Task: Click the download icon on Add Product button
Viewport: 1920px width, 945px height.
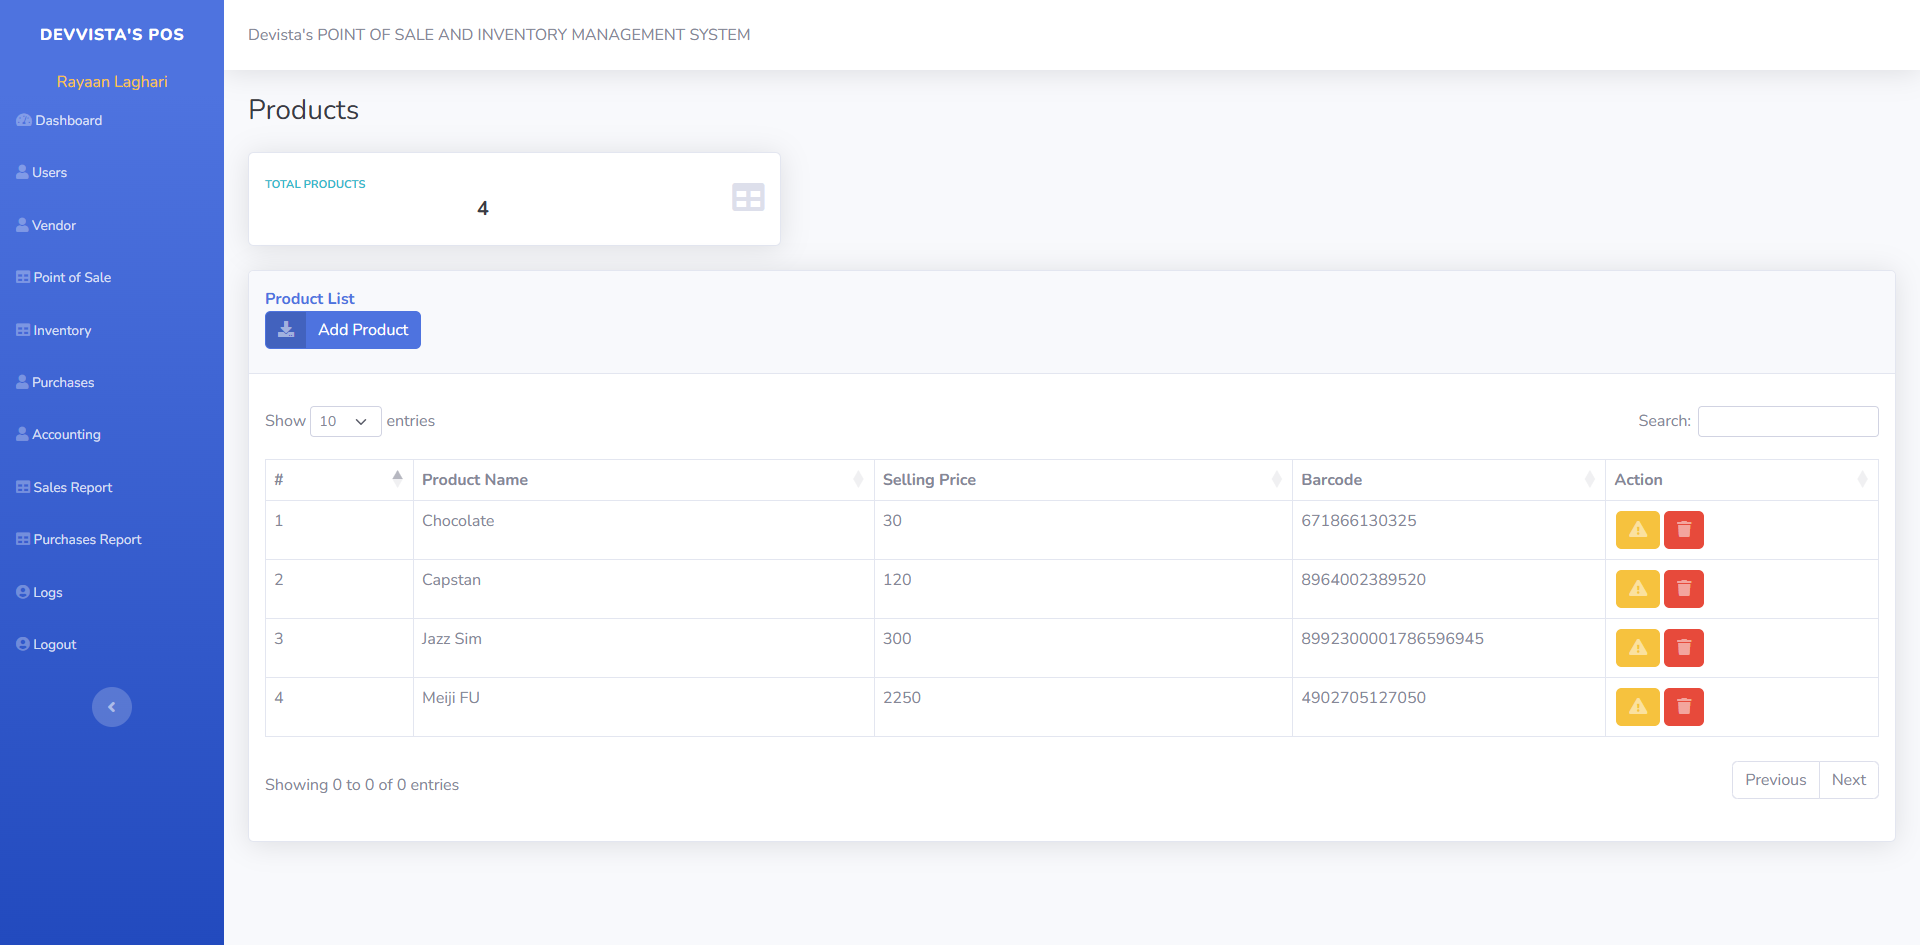Action: 286,330
